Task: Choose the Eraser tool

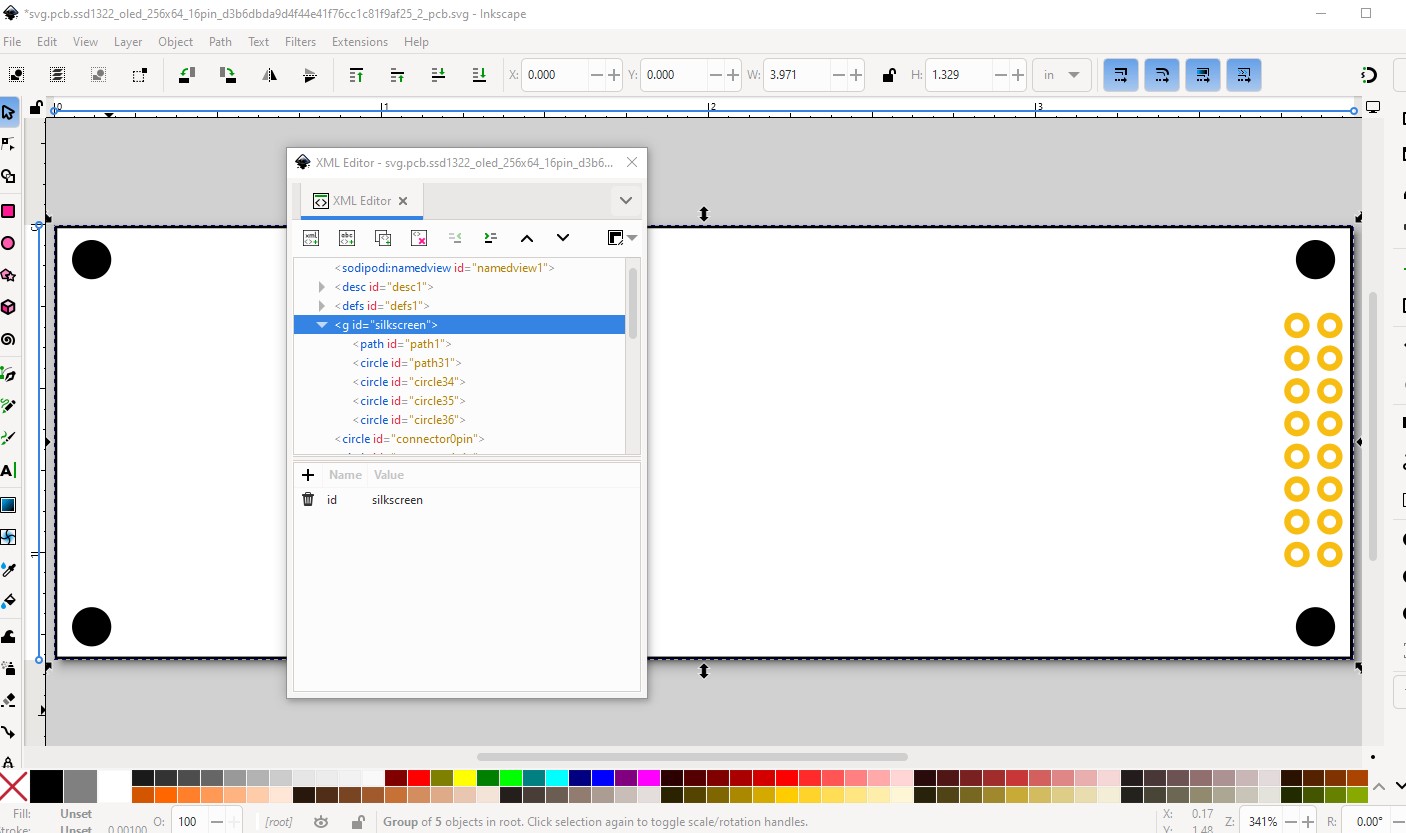Action: pos(8,700)
